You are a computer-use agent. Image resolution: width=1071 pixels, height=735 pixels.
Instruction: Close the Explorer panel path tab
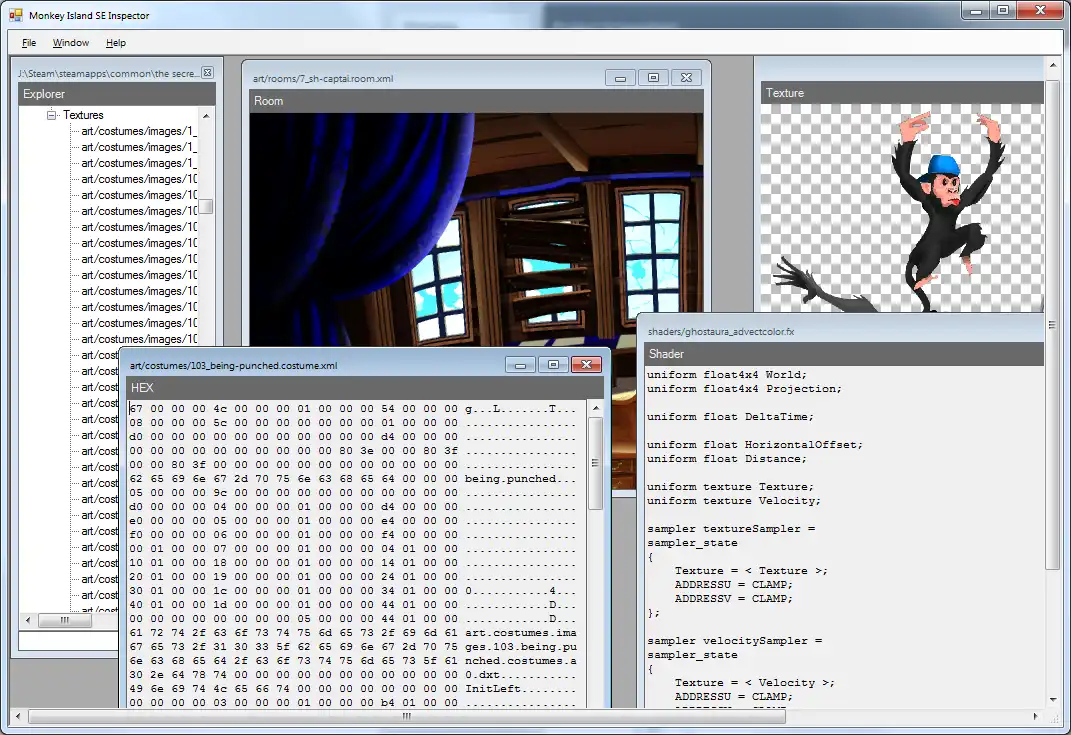point(208,72)
